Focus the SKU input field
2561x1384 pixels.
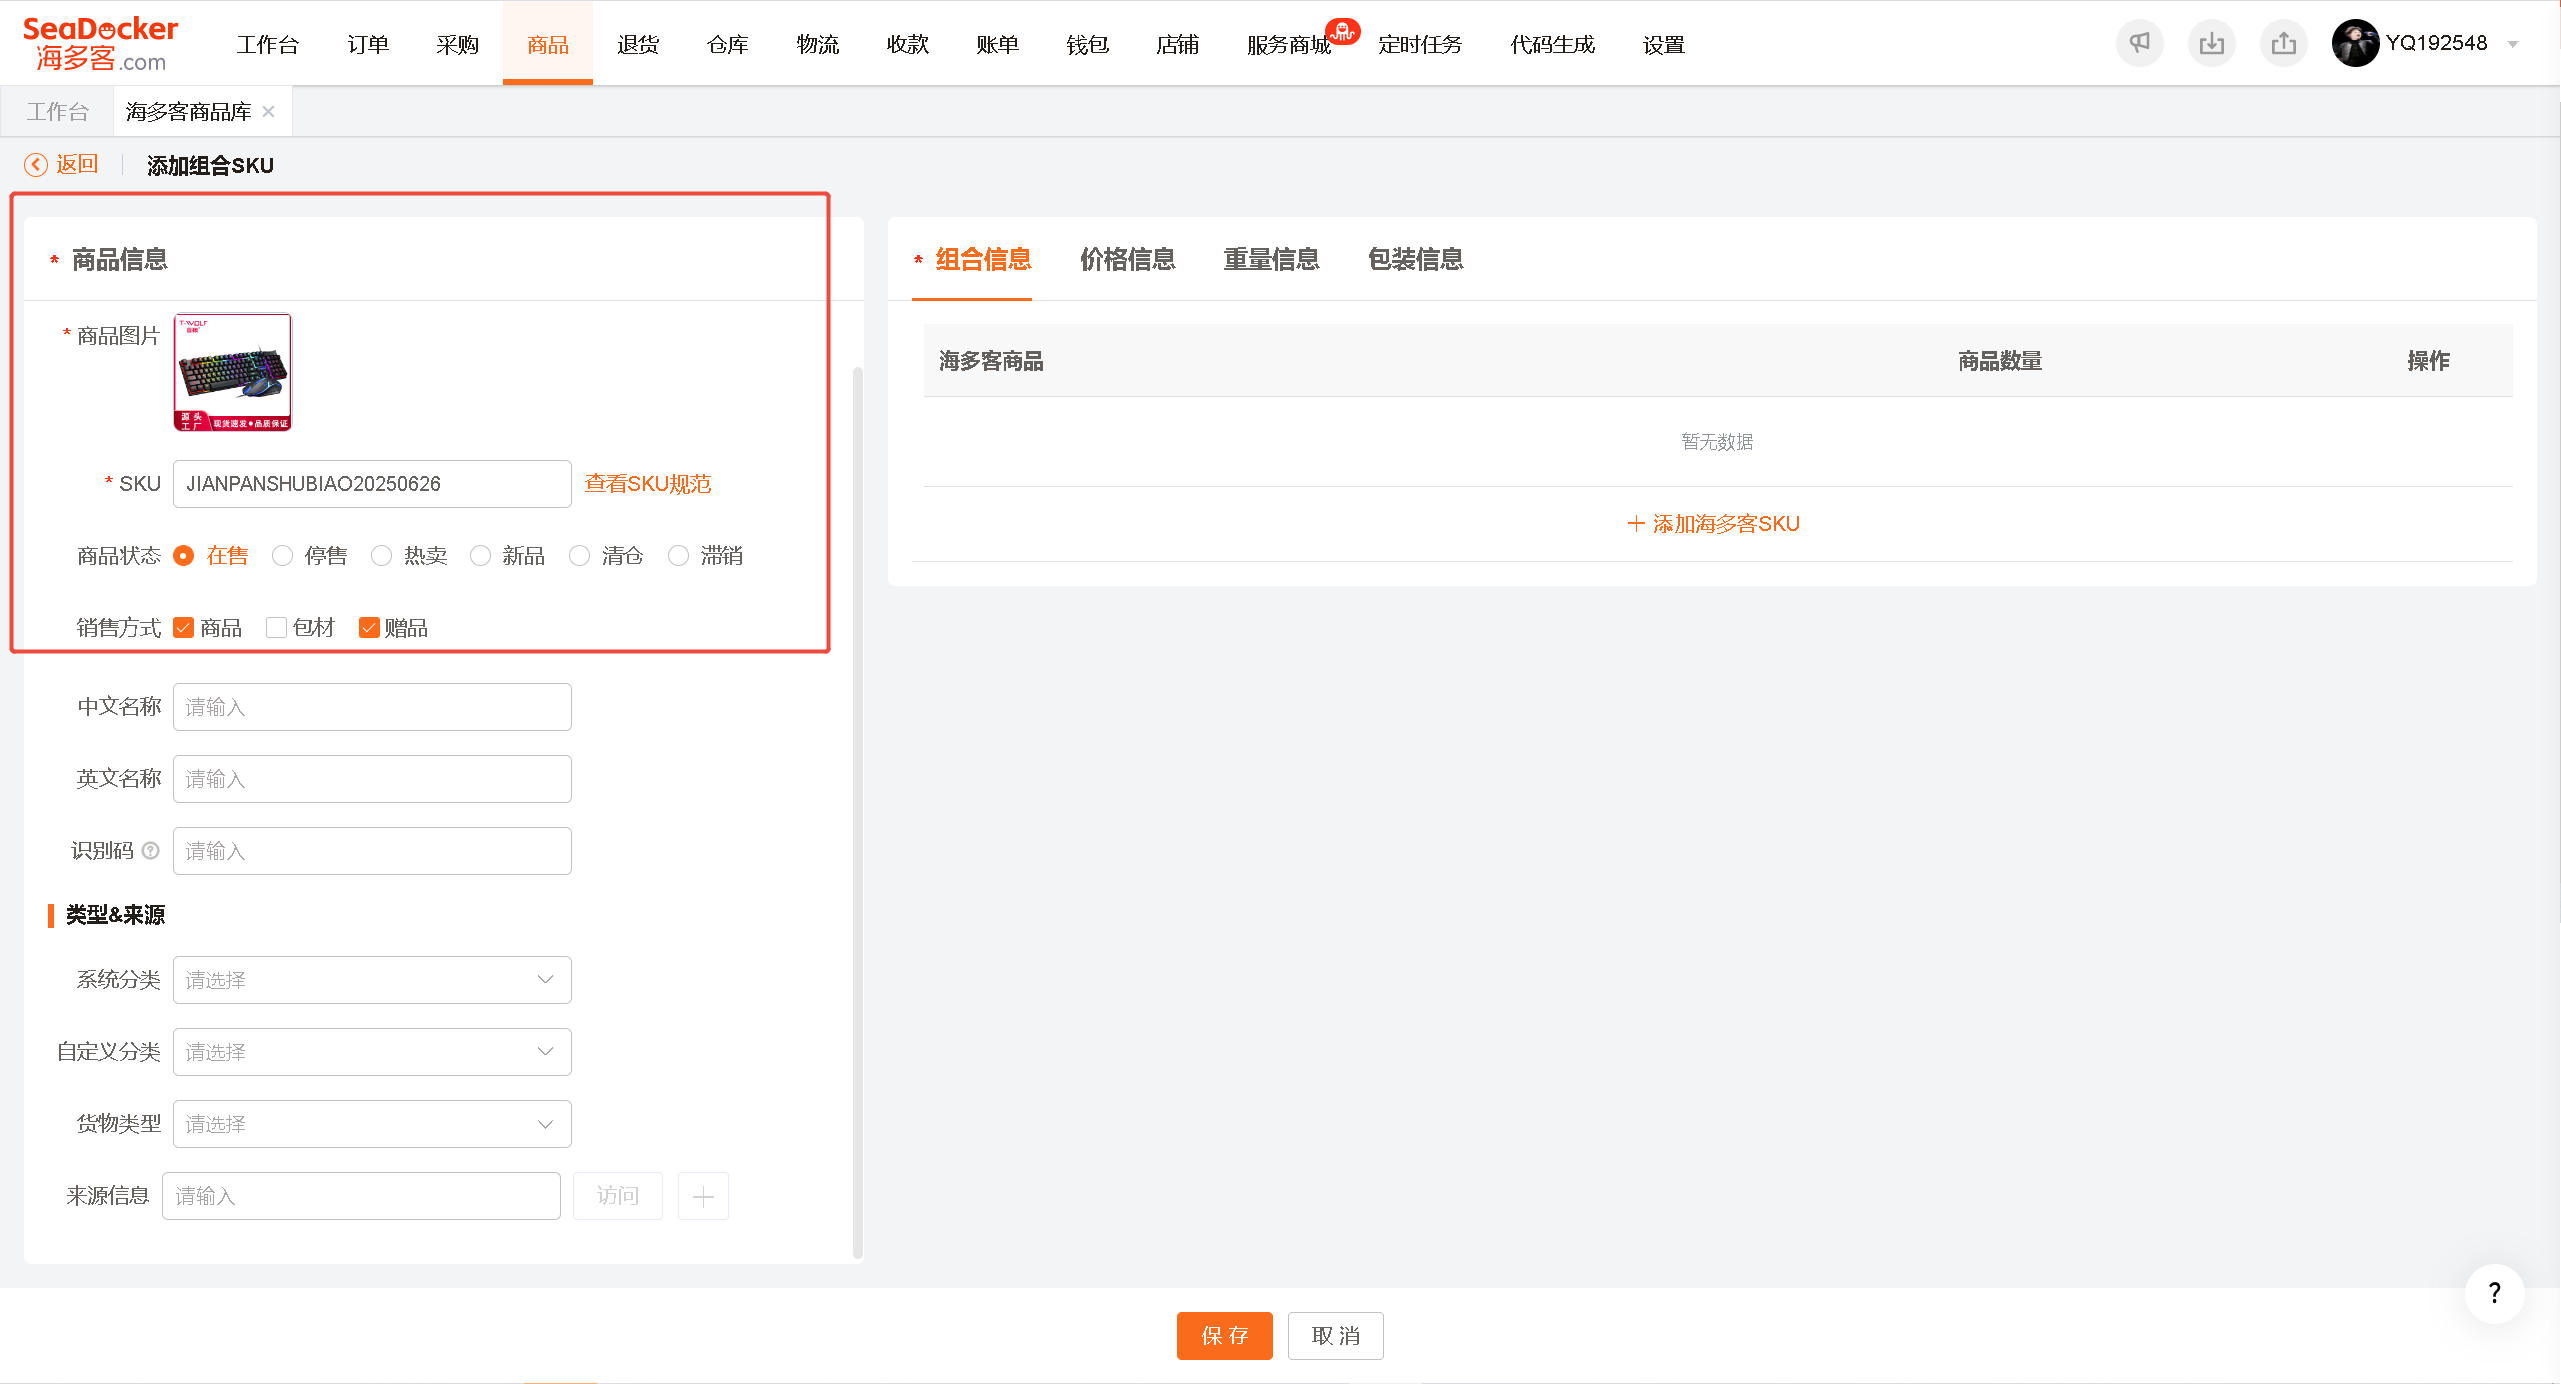click(x=372, y=484)
